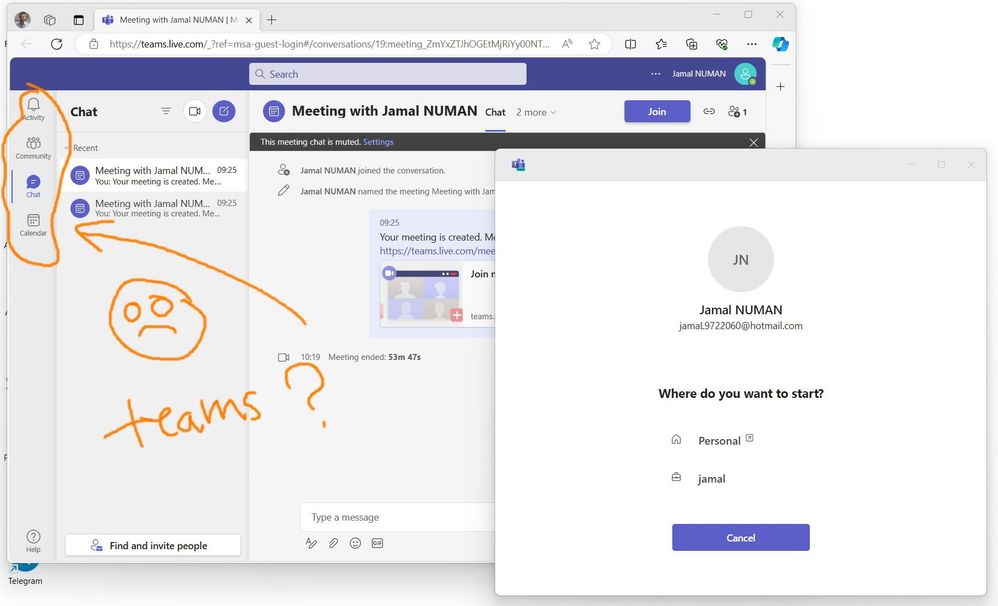Open the second Meeting with Jamal NUM... chat
Screen dimensions: 998x606
click(x=153, y=208)
